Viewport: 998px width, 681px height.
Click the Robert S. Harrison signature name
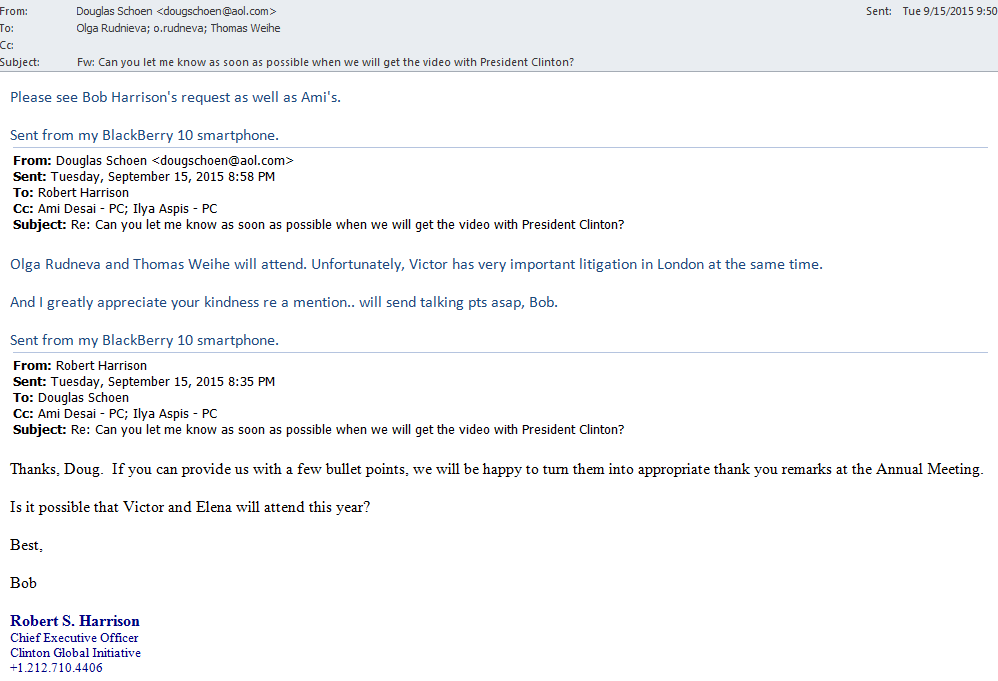(x=75, y=621)
